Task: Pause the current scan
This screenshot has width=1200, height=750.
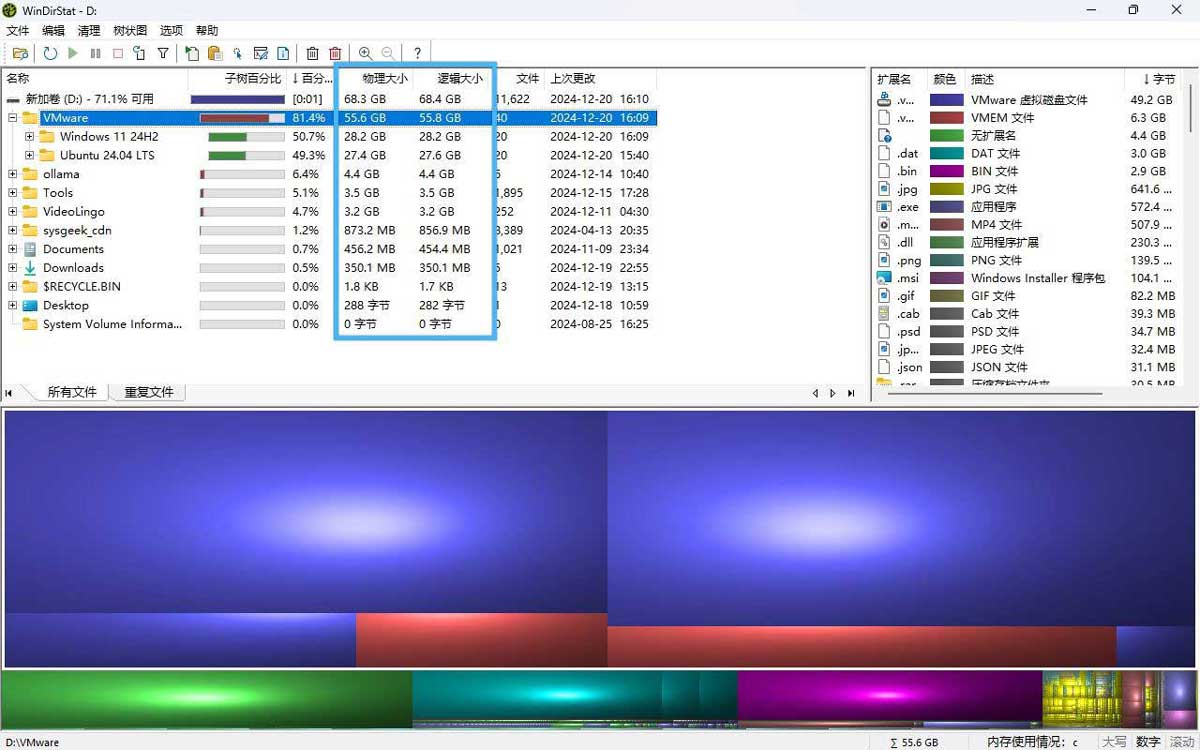Action: coord(95,53)
